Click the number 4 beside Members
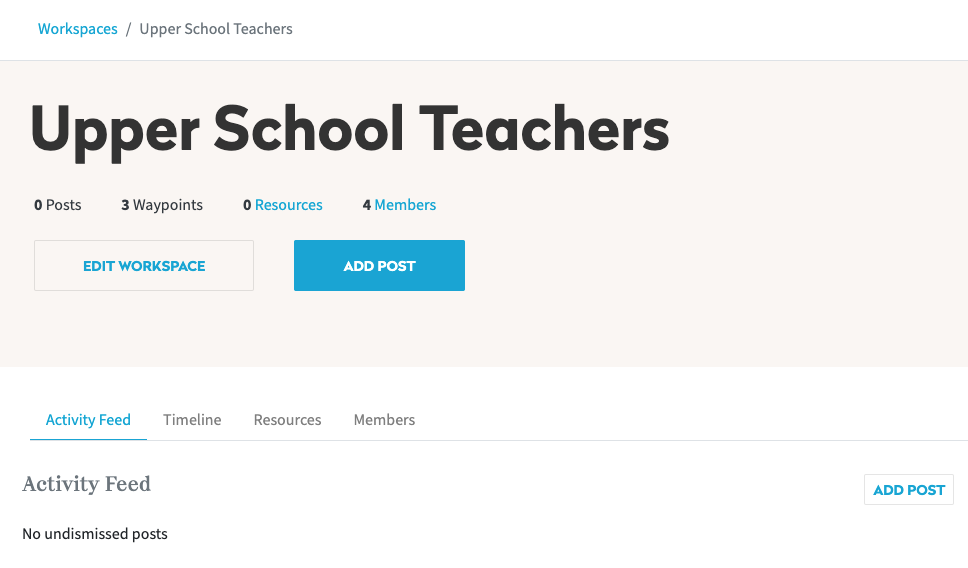 367,205
